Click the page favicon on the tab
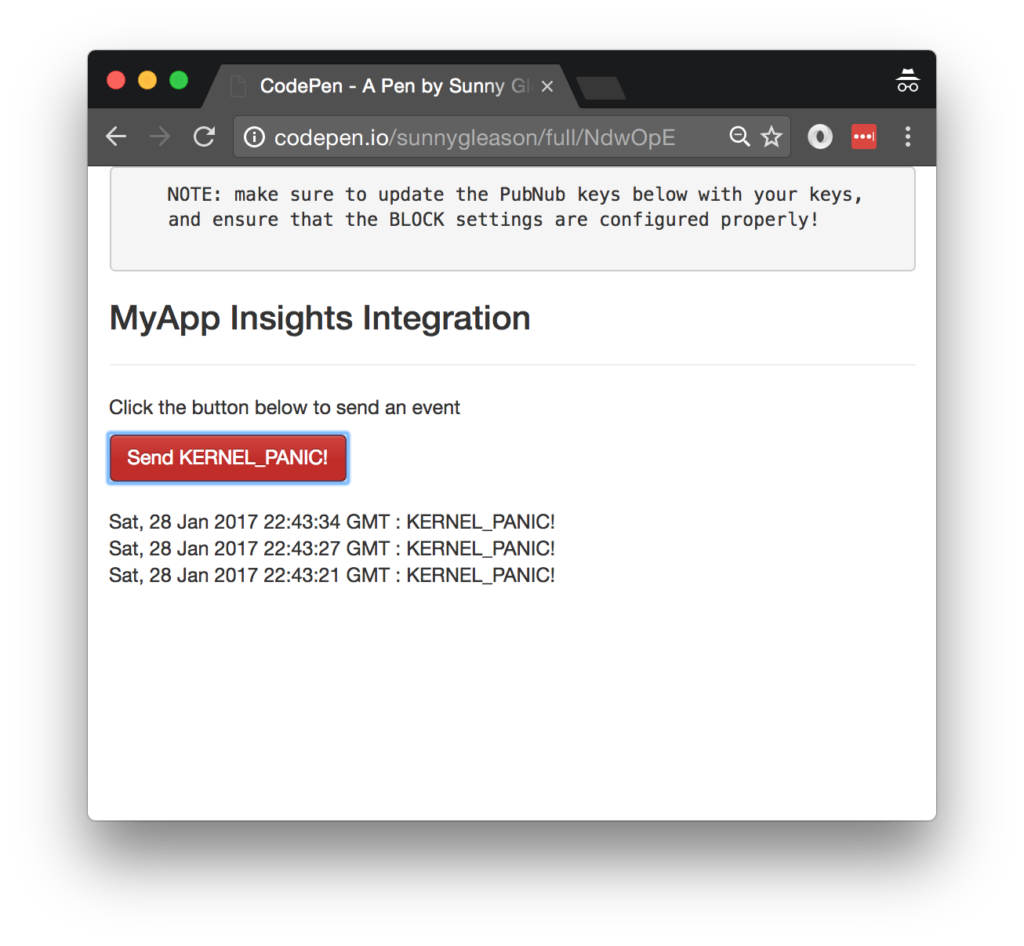 pos(237,86)
